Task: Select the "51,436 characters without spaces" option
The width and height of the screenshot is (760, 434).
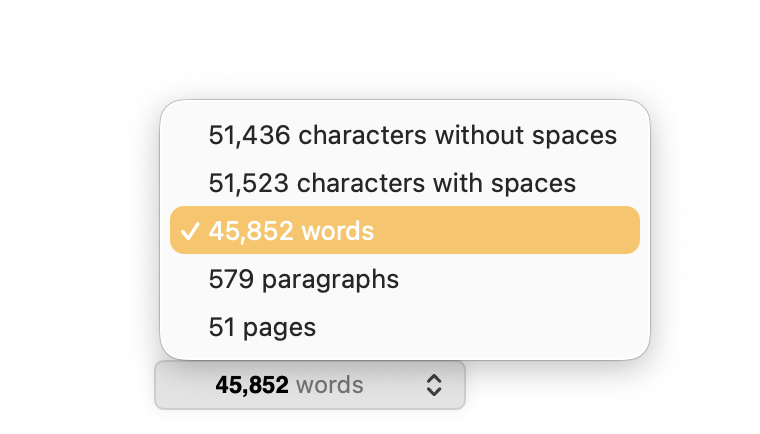Action: [405, 135]
